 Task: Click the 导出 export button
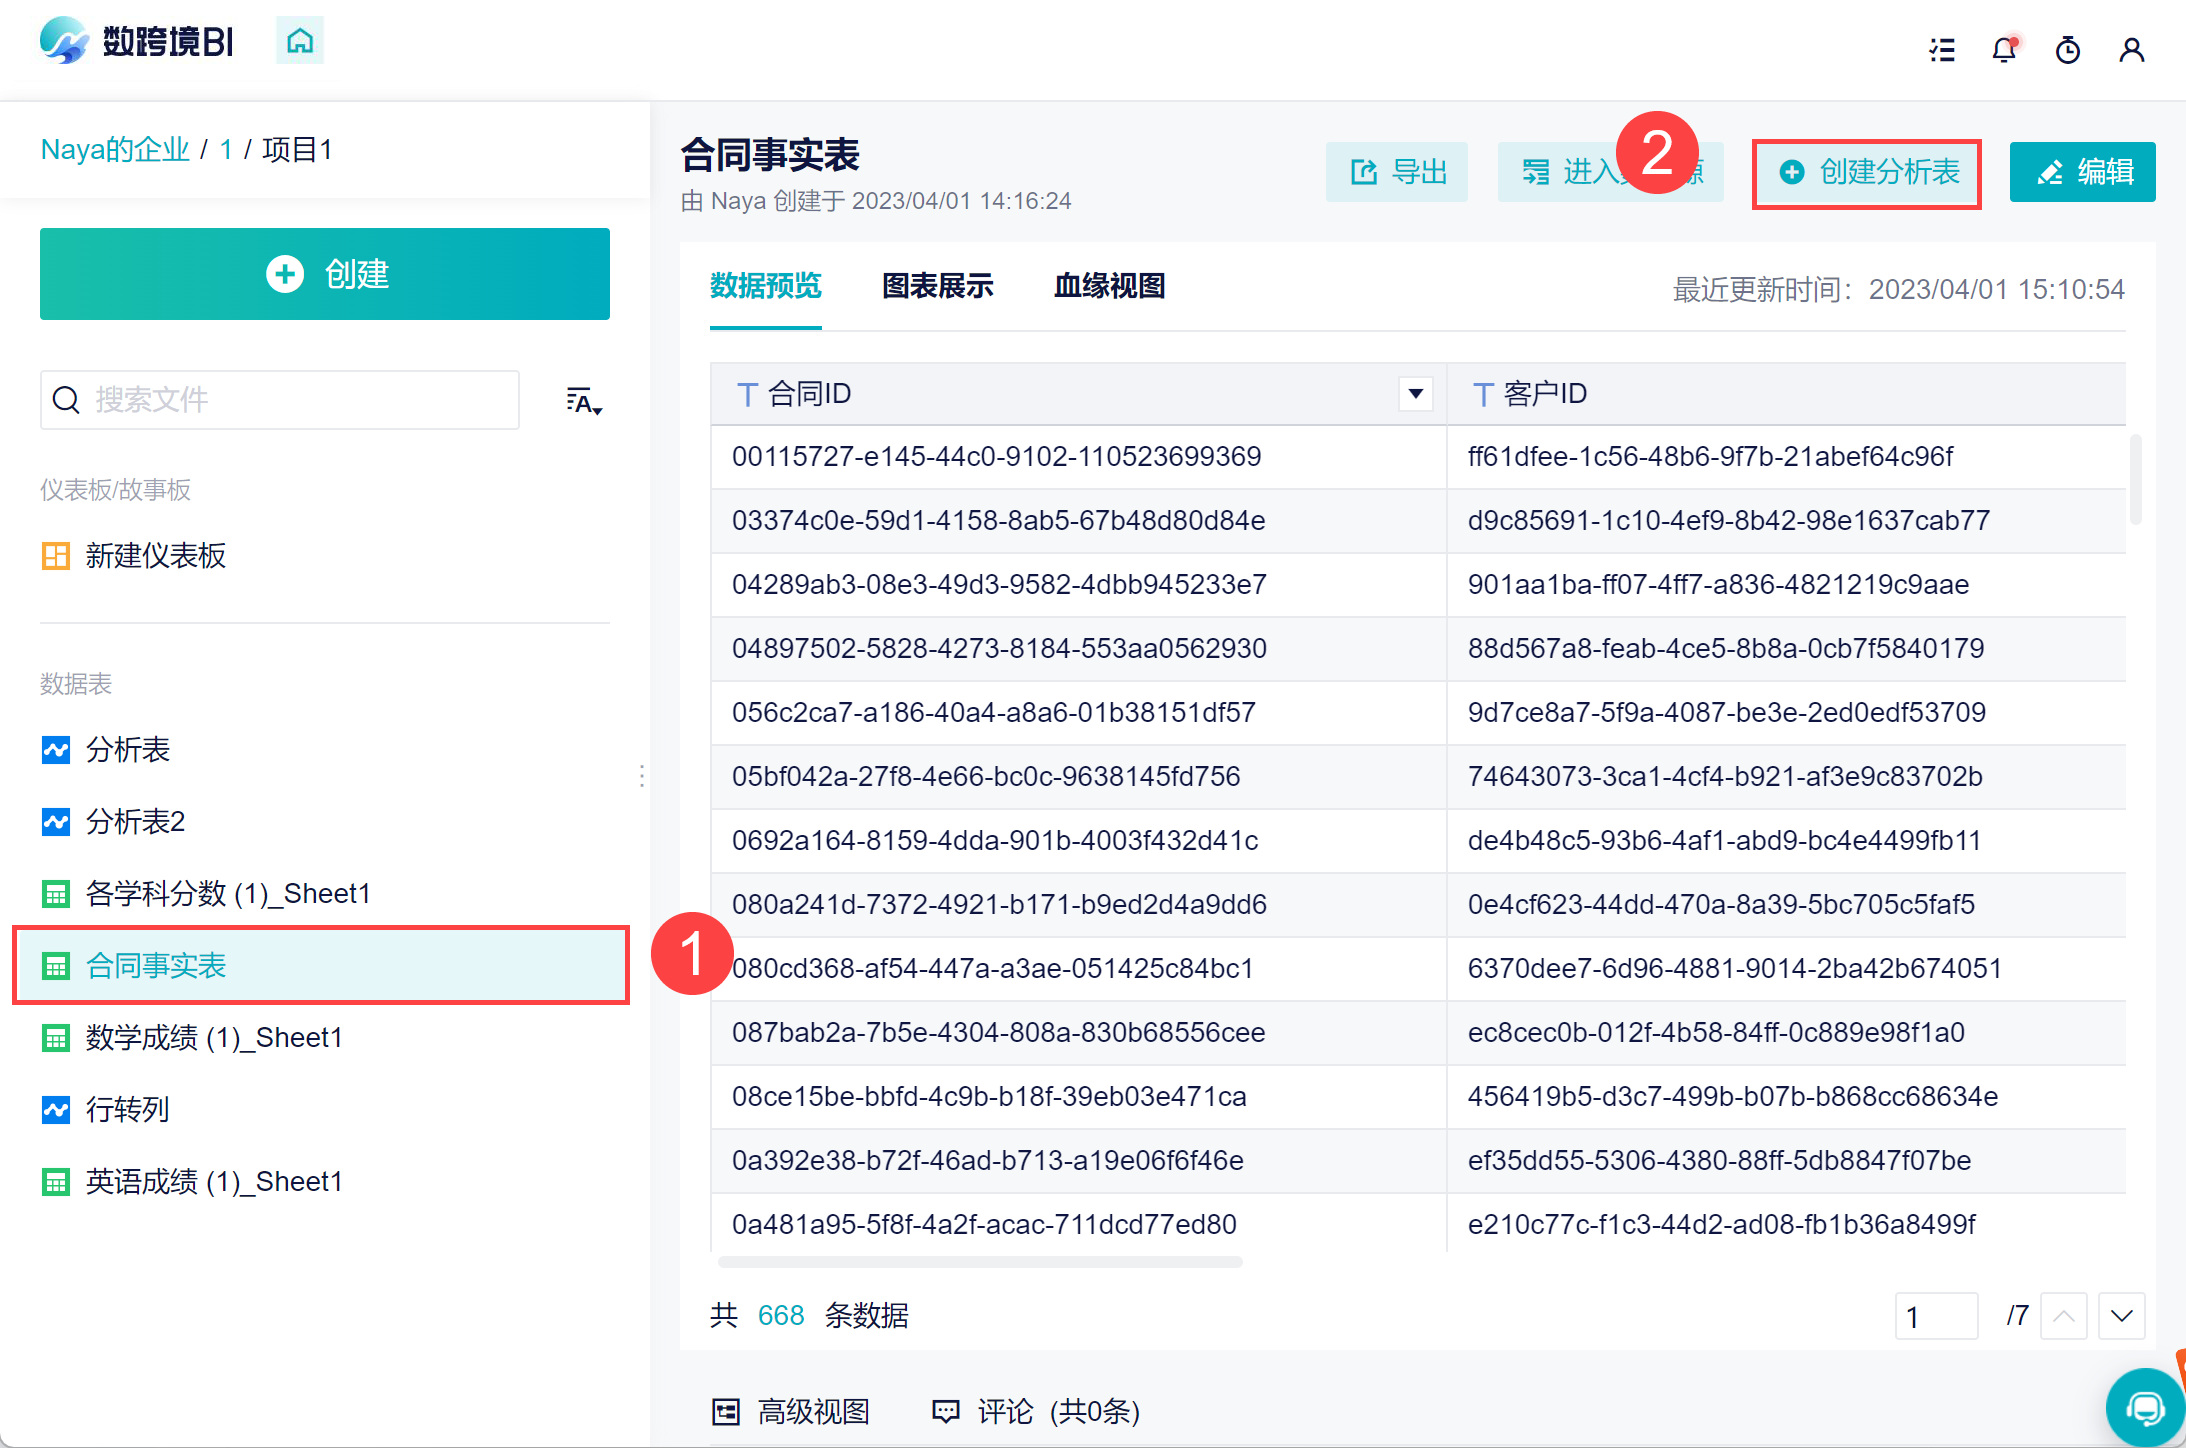point(1397,173)
